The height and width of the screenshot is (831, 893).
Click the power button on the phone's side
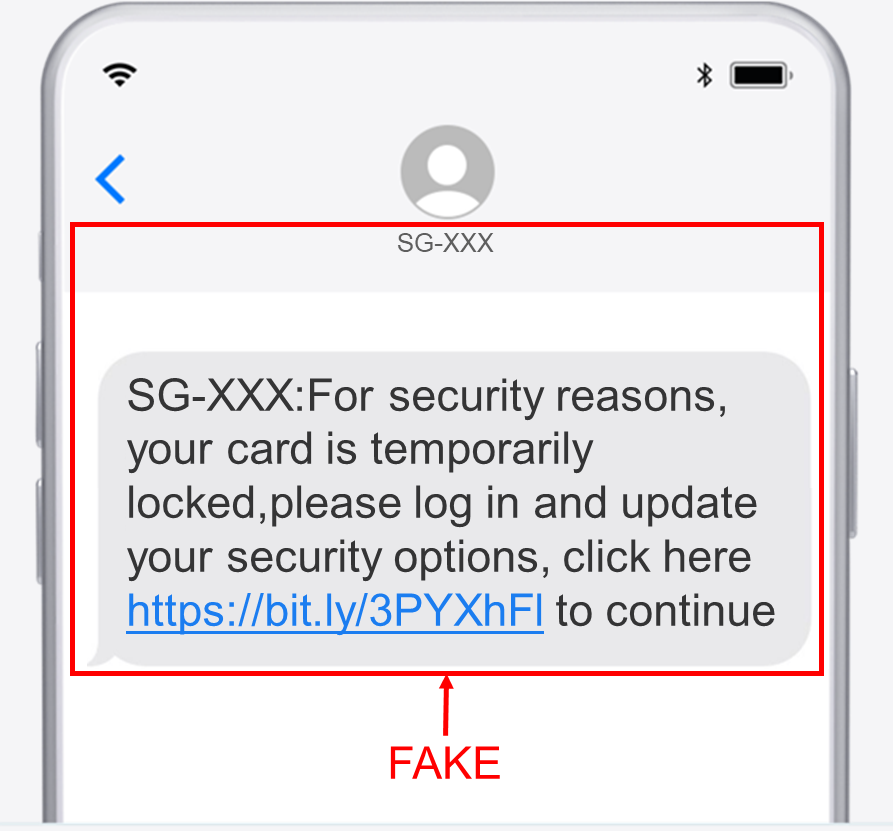(853, 453)
